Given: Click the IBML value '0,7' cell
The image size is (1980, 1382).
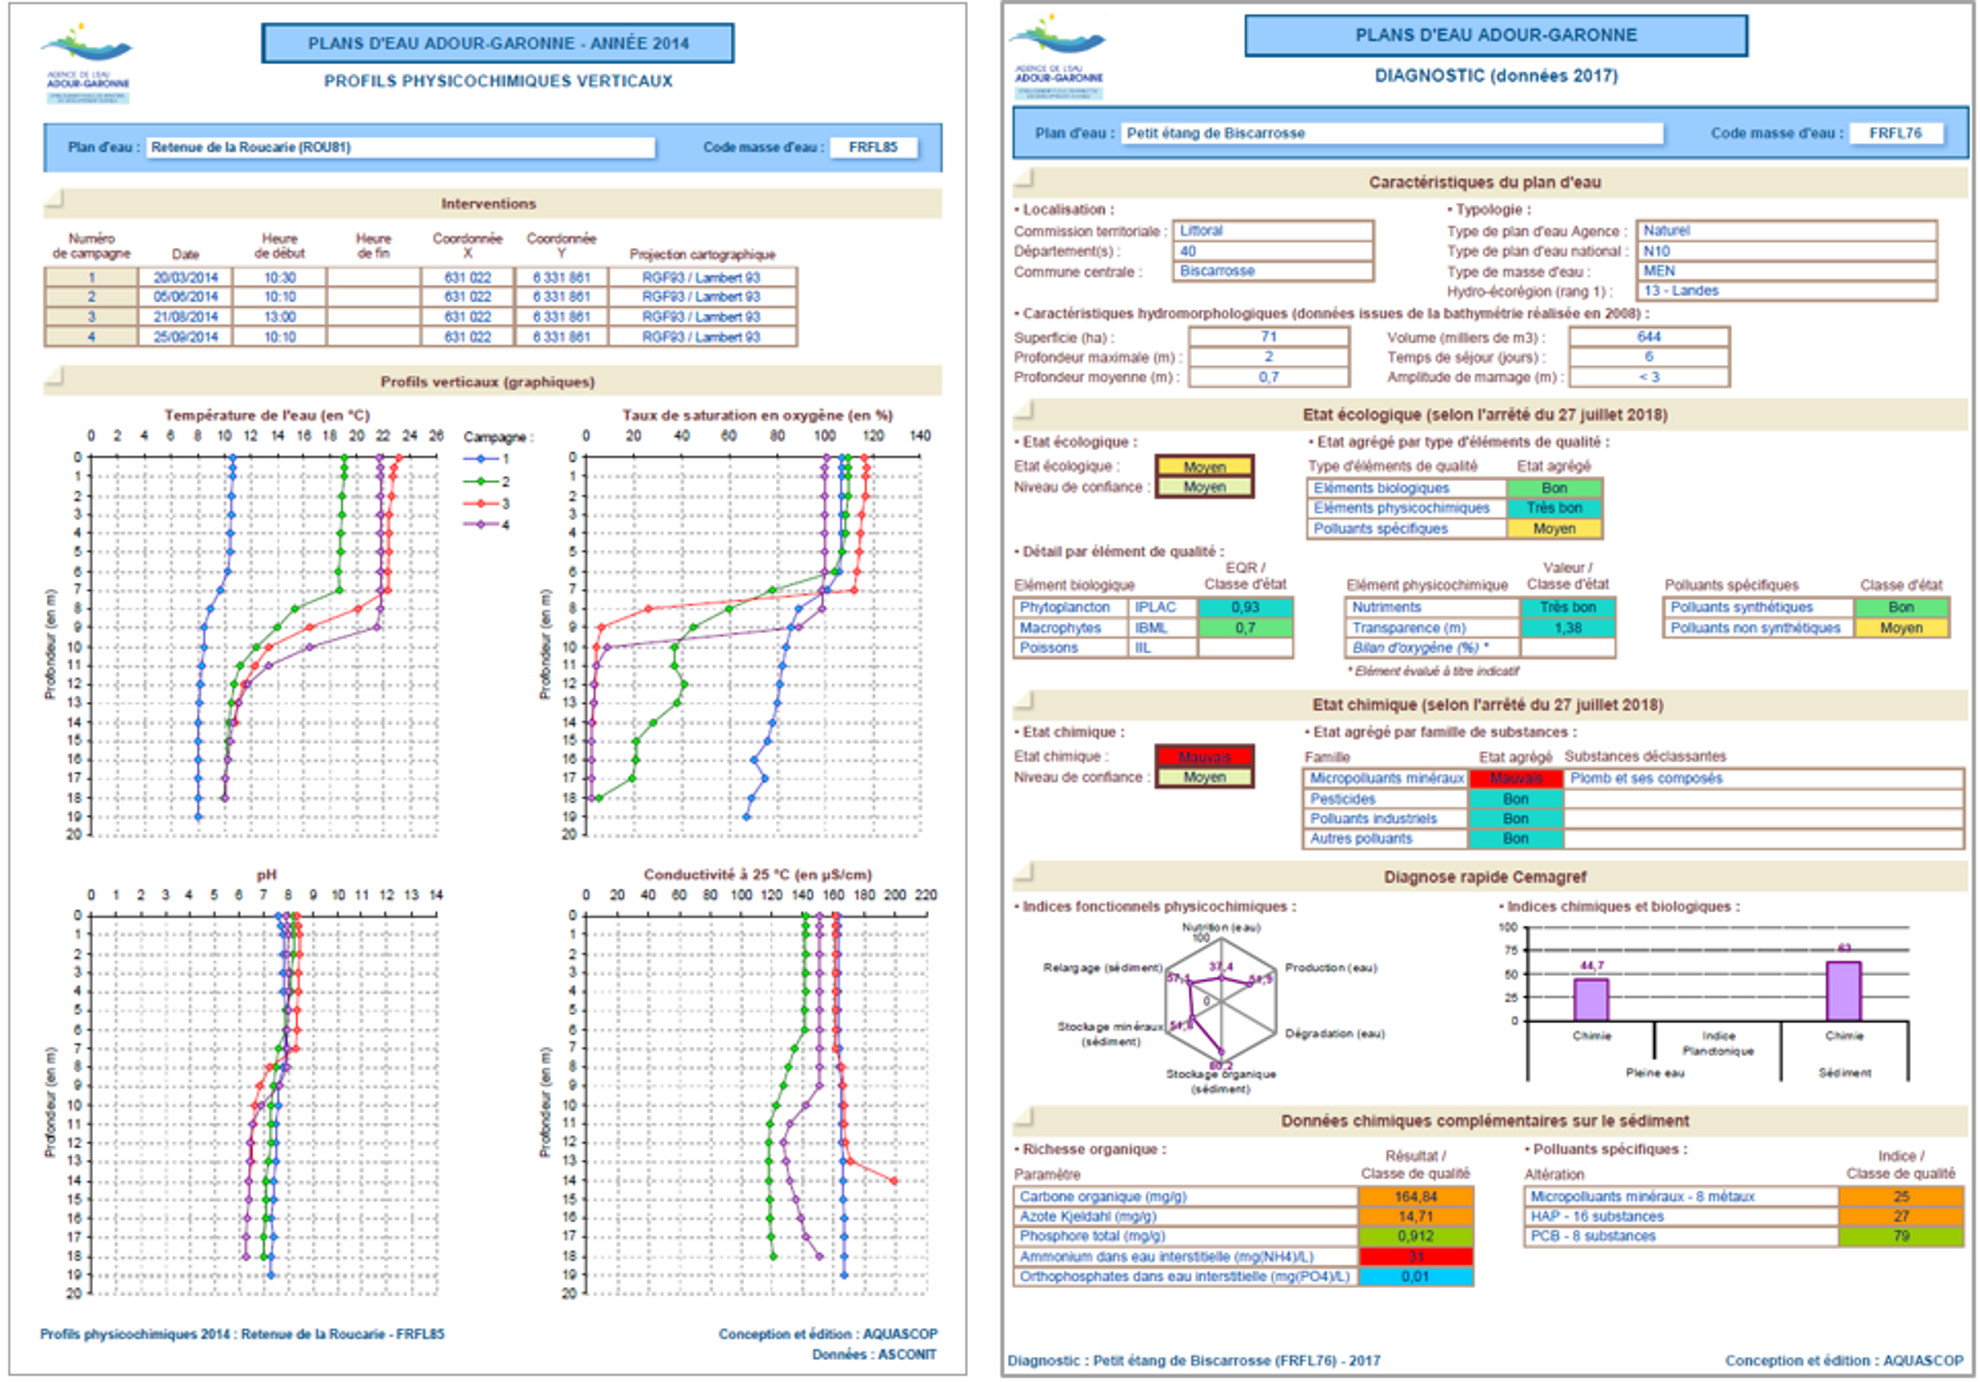Looking at the screenshot, I should pos(1245,628).
